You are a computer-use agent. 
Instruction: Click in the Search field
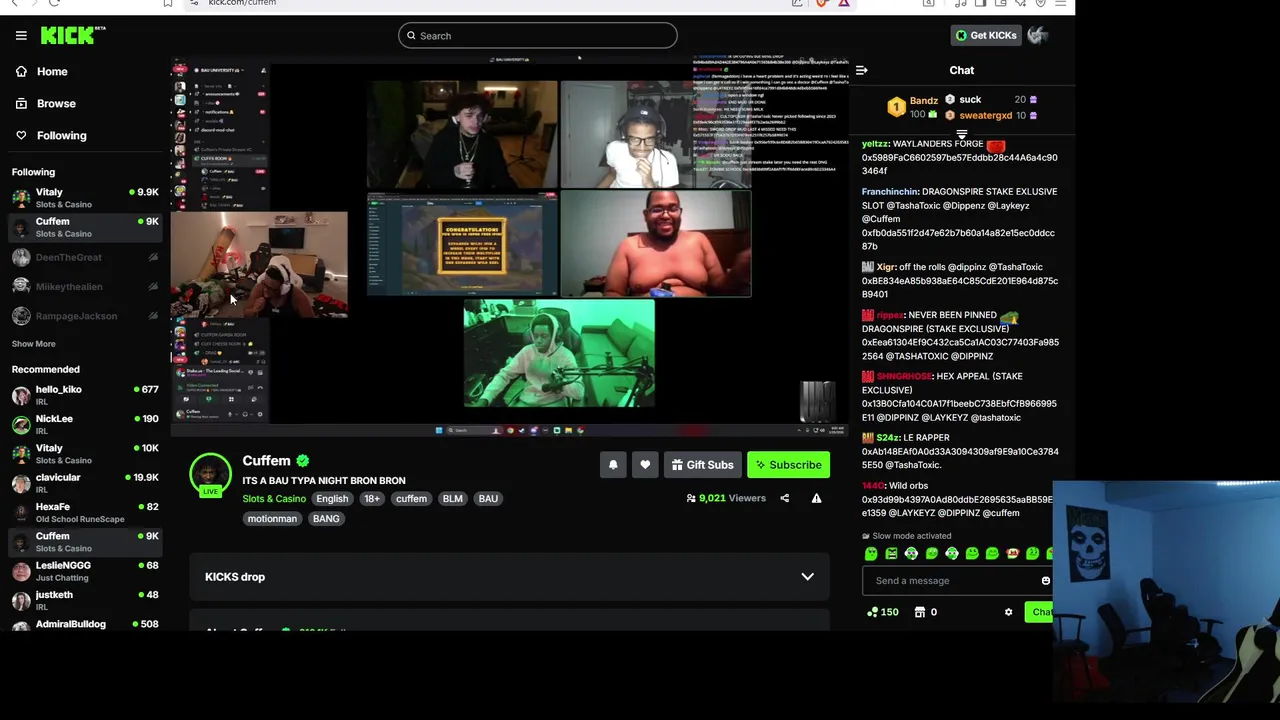[x=538, y=36]
